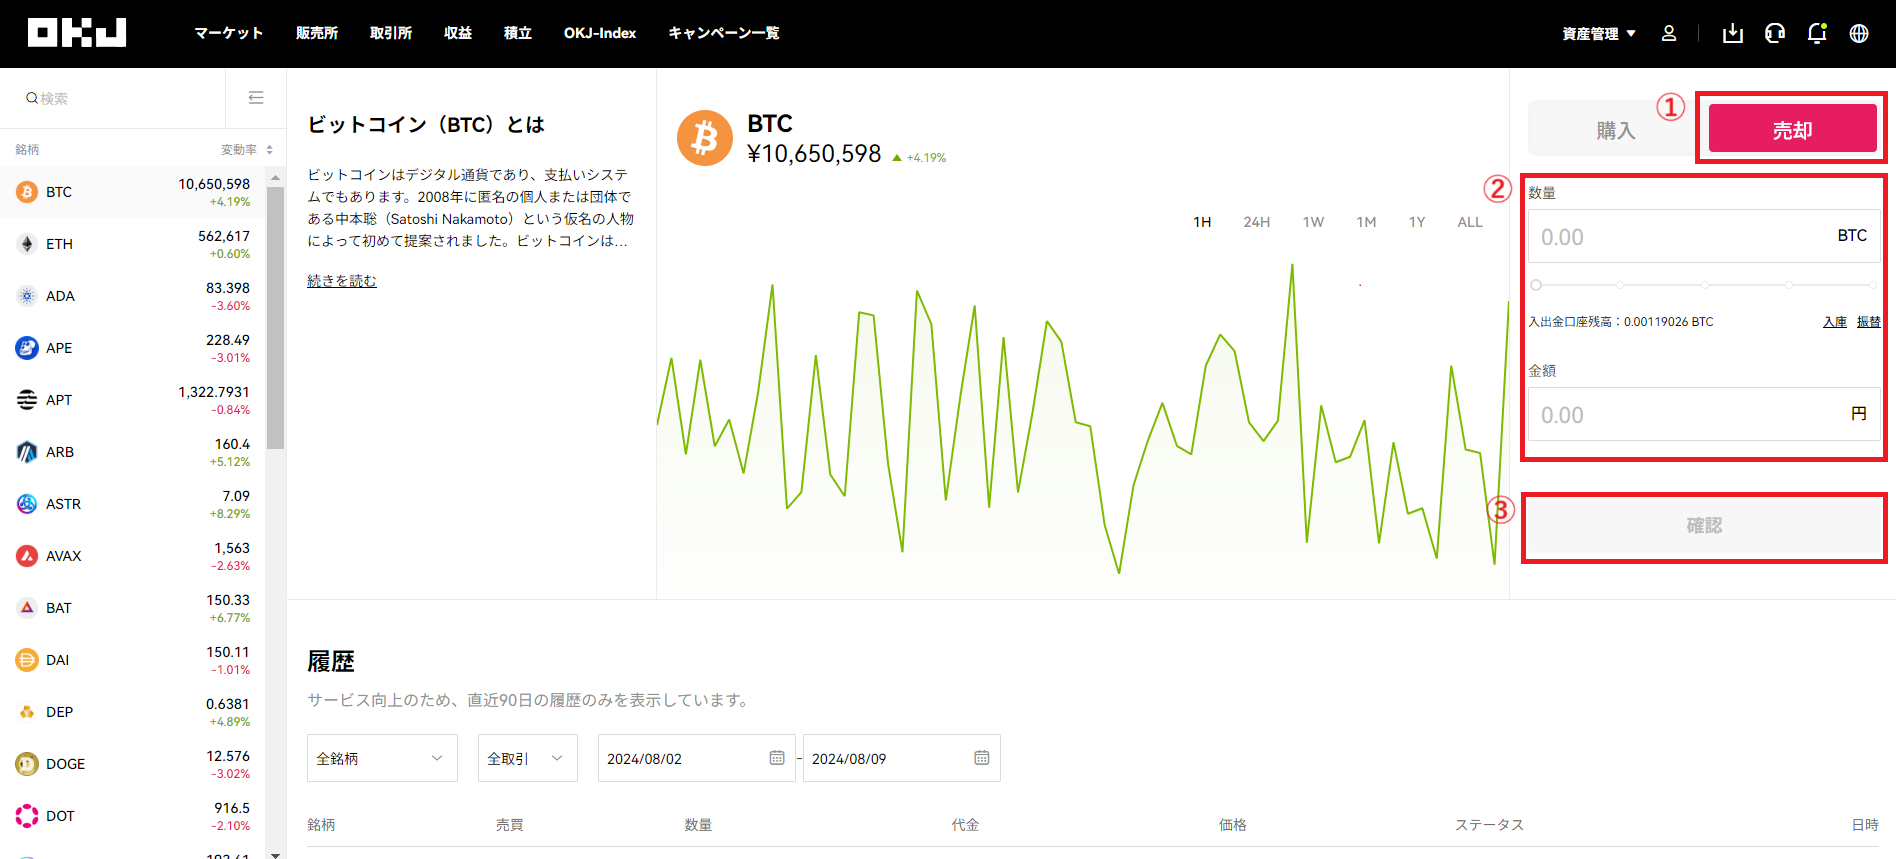1896x859 pixels.
Task: Switch to the 購入 tab
Action: point(1615,129)
